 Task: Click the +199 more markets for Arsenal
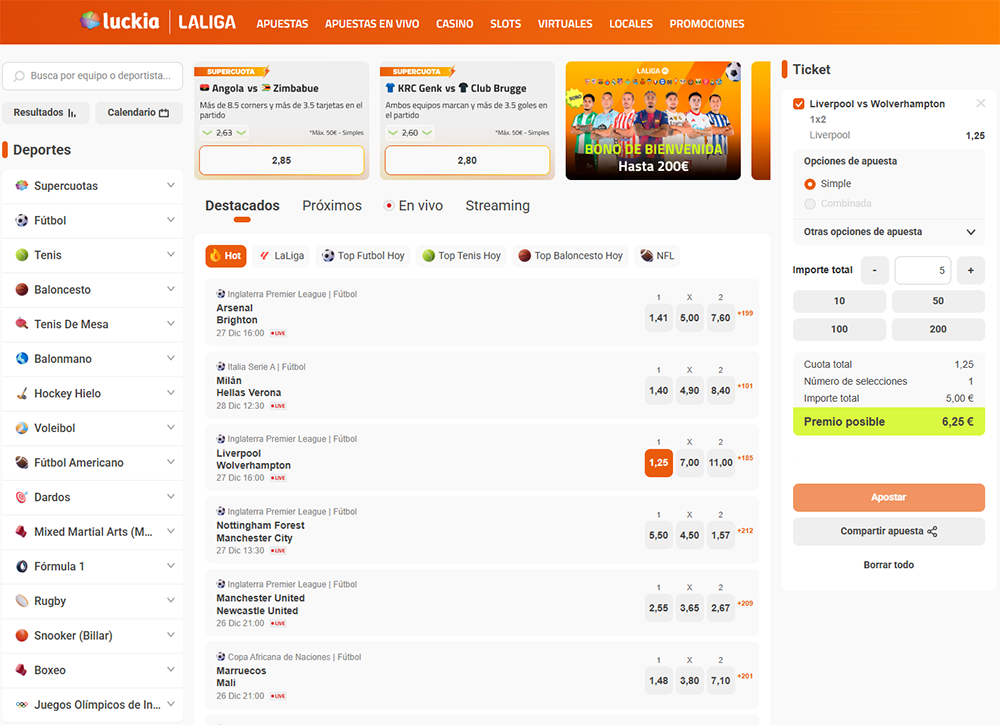tap(746, 313)
